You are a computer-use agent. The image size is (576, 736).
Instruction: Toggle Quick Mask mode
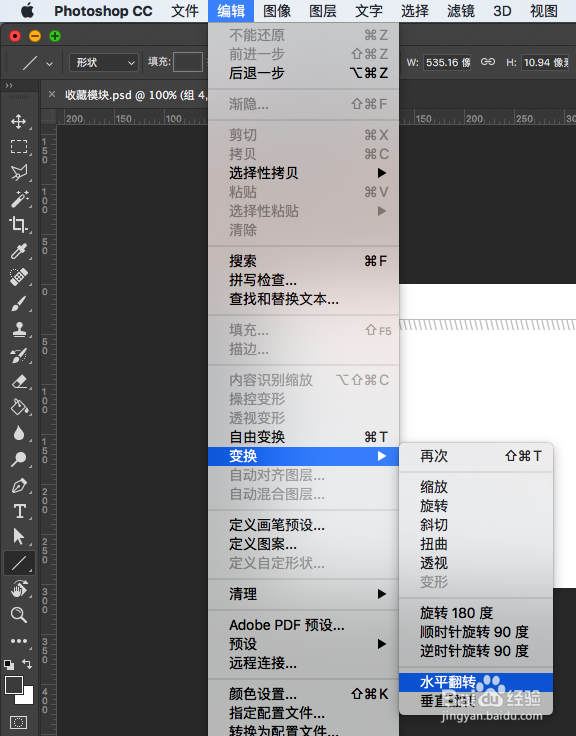click(x=19, y=722)
